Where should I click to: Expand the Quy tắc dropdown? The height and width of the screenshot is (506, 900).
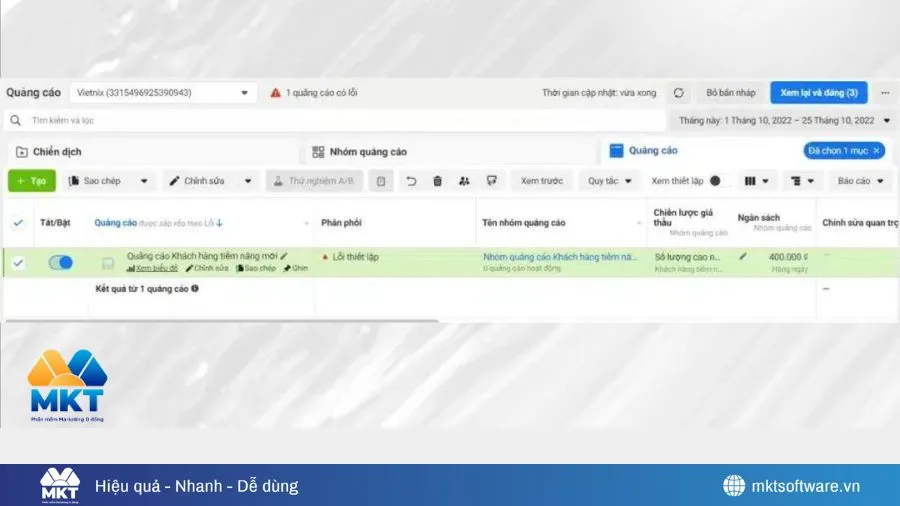point(609,181)
